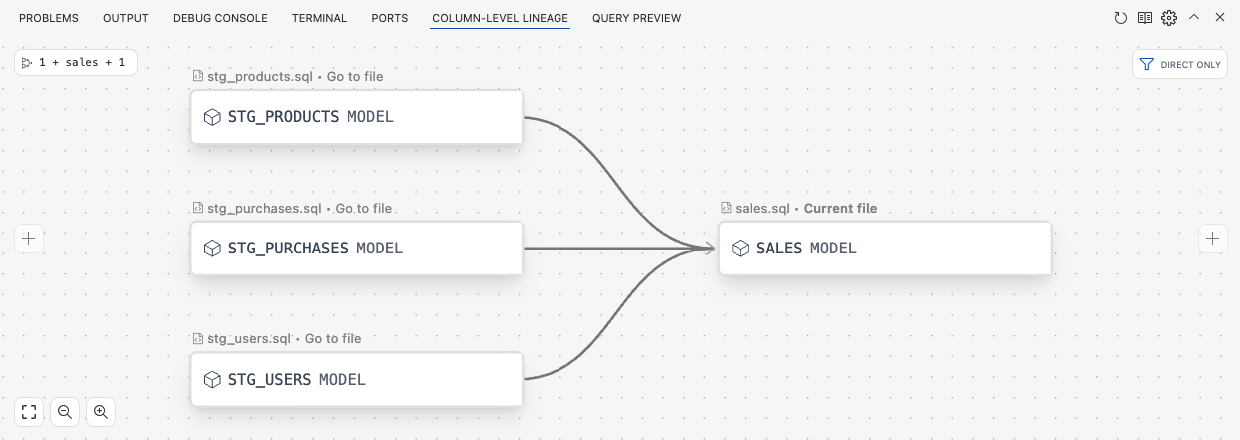Click the refresh lineage icon
This screenshot has height=440, width=1240.
pos(1121,18)
